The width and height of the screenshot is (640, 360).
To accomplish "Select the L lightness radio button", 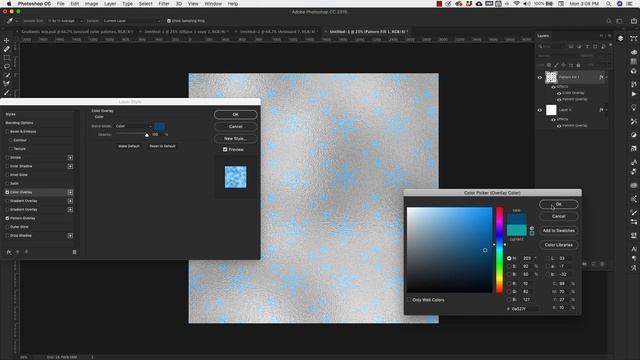I will [548, 258].
